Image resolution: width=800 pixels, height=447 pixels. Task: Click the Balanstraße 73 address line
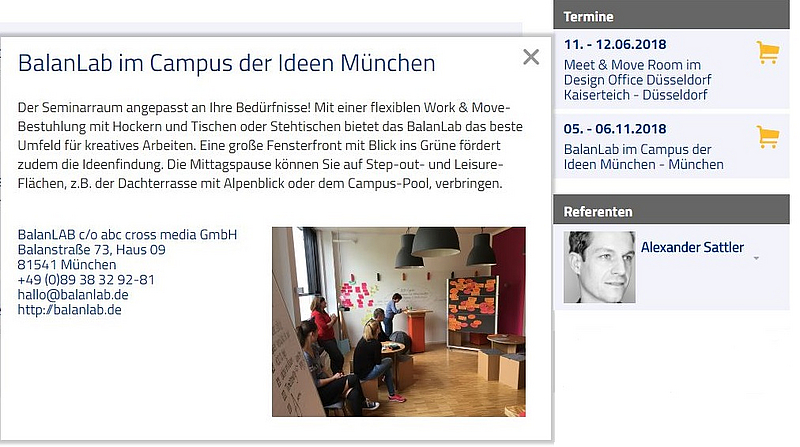pyautogui.click(x=91, y=250)
